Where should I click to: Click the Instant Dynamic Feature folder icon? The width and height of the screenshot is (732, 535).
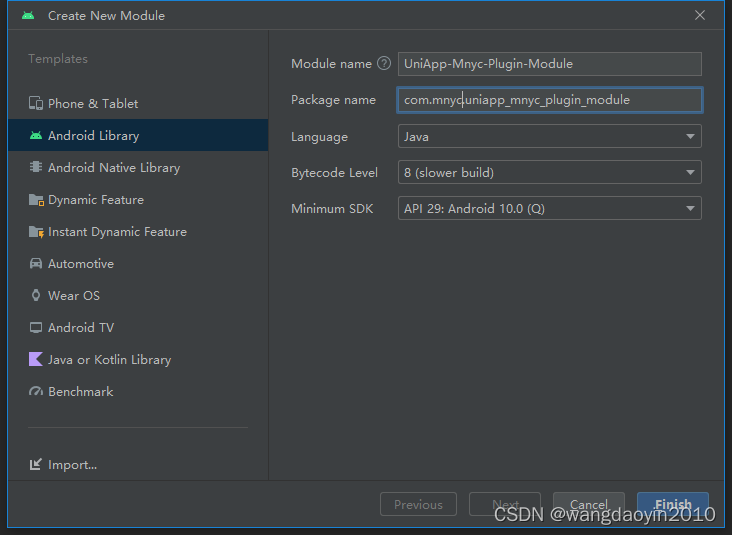click(x=36, y=232)
